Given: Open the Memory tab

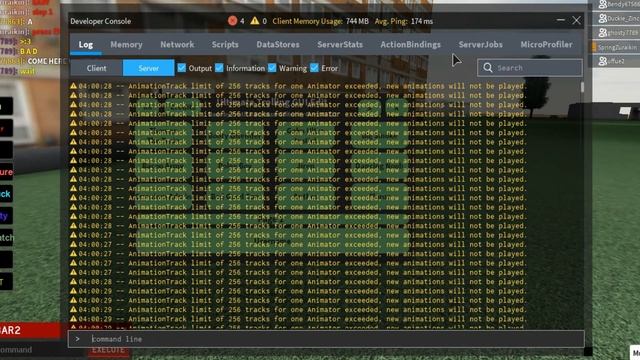Looking at the screenshot, I should click(x=126, y=44).
